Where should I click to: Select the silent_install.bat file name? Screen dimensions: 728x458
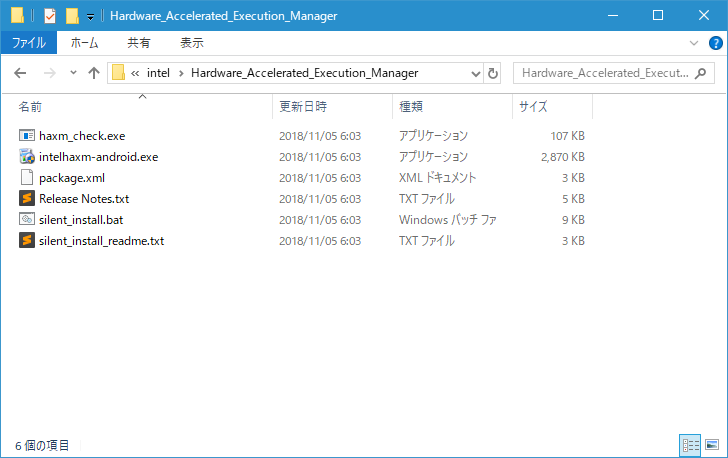[x=81, y=219]
